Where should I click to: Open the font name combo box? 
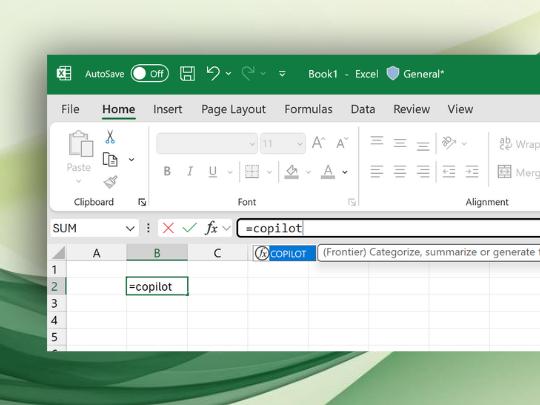(x=207, y=143)
